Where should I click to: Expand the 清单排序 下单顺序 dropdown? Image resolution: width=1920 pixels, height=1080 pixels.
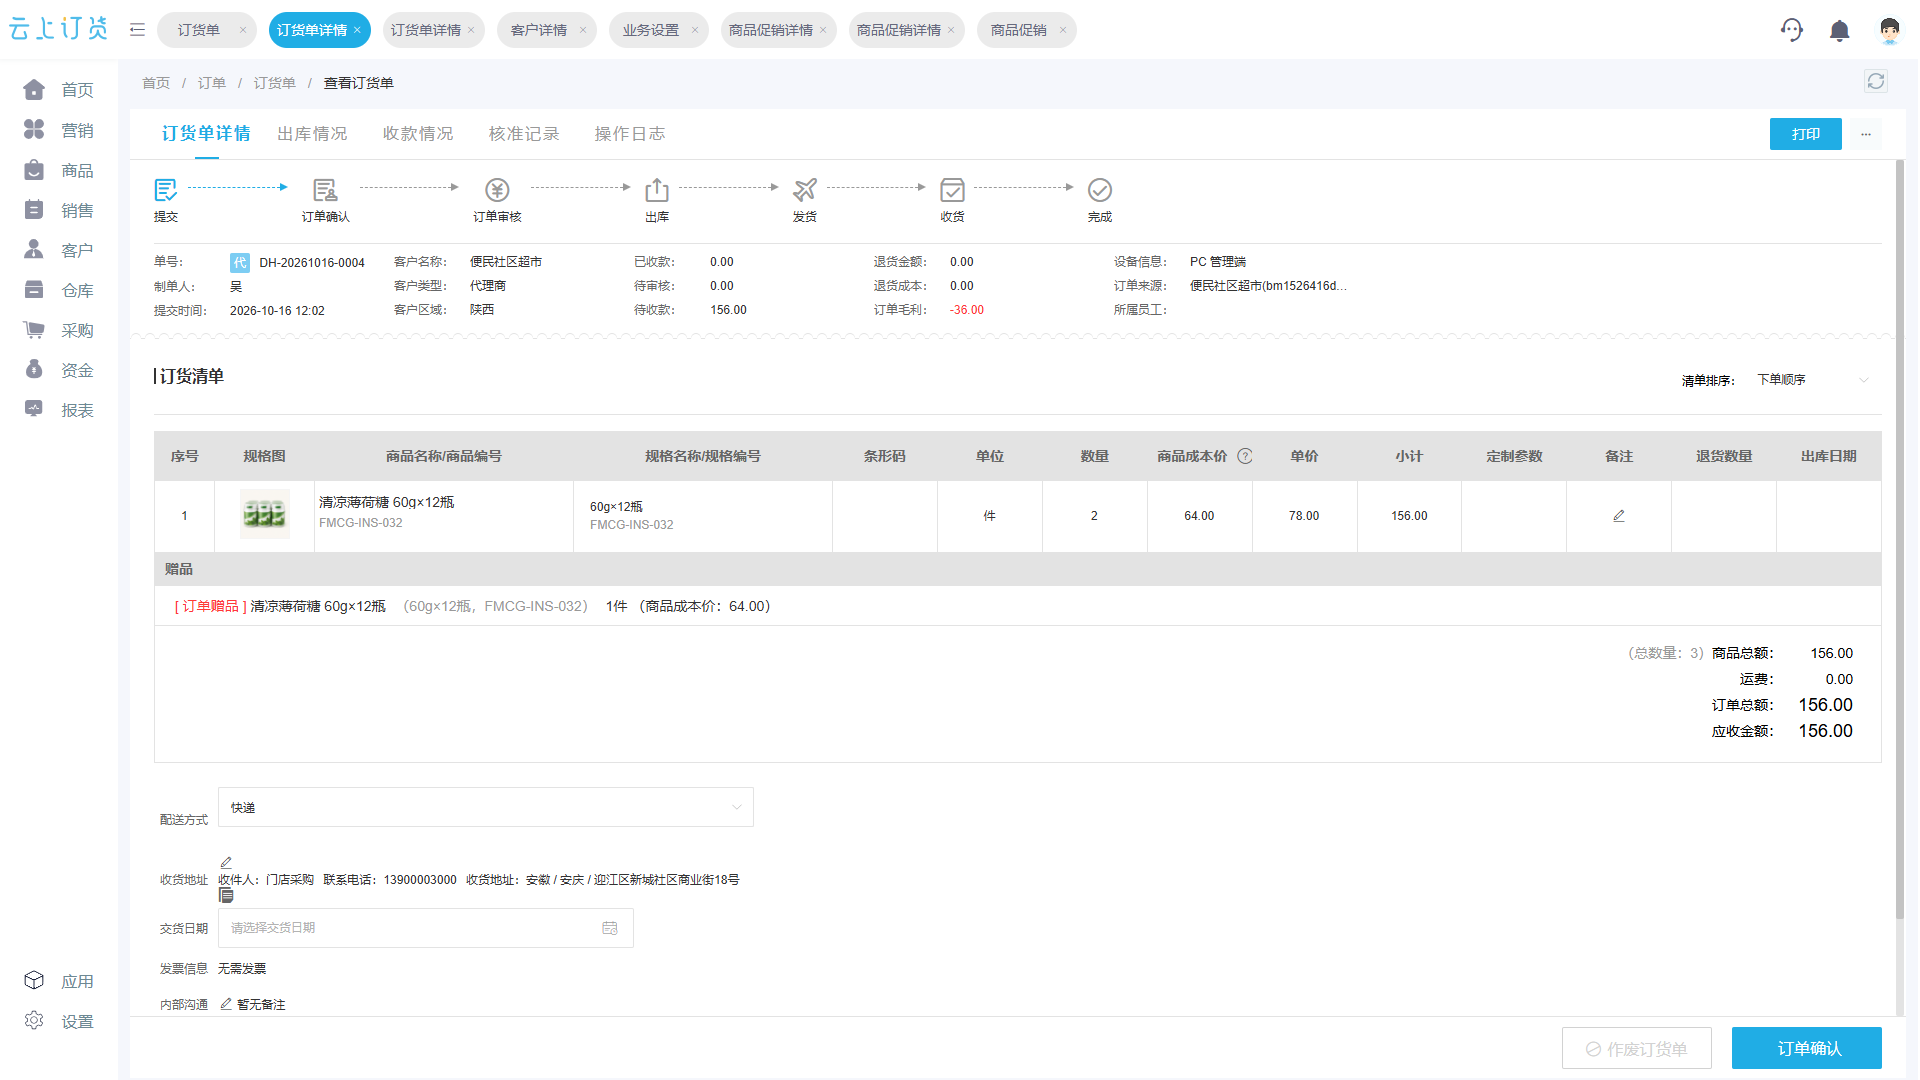click(1812, 380)
